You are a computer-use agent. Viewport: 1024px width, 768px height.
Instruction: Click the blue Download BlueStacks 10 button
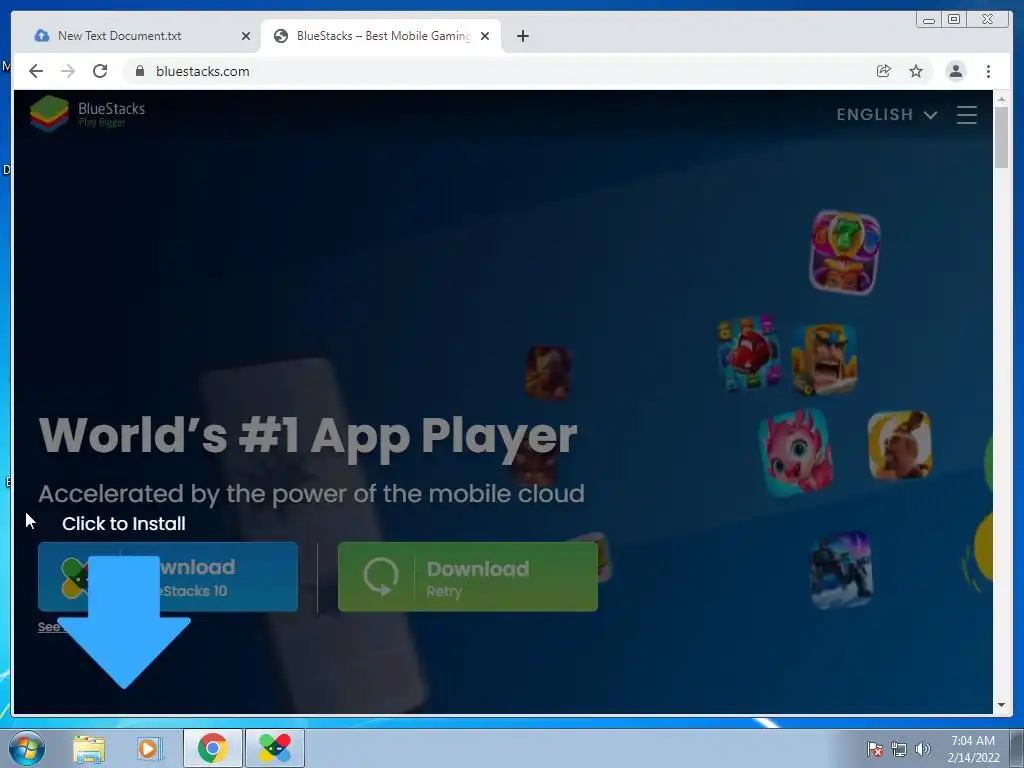(168, 577)
